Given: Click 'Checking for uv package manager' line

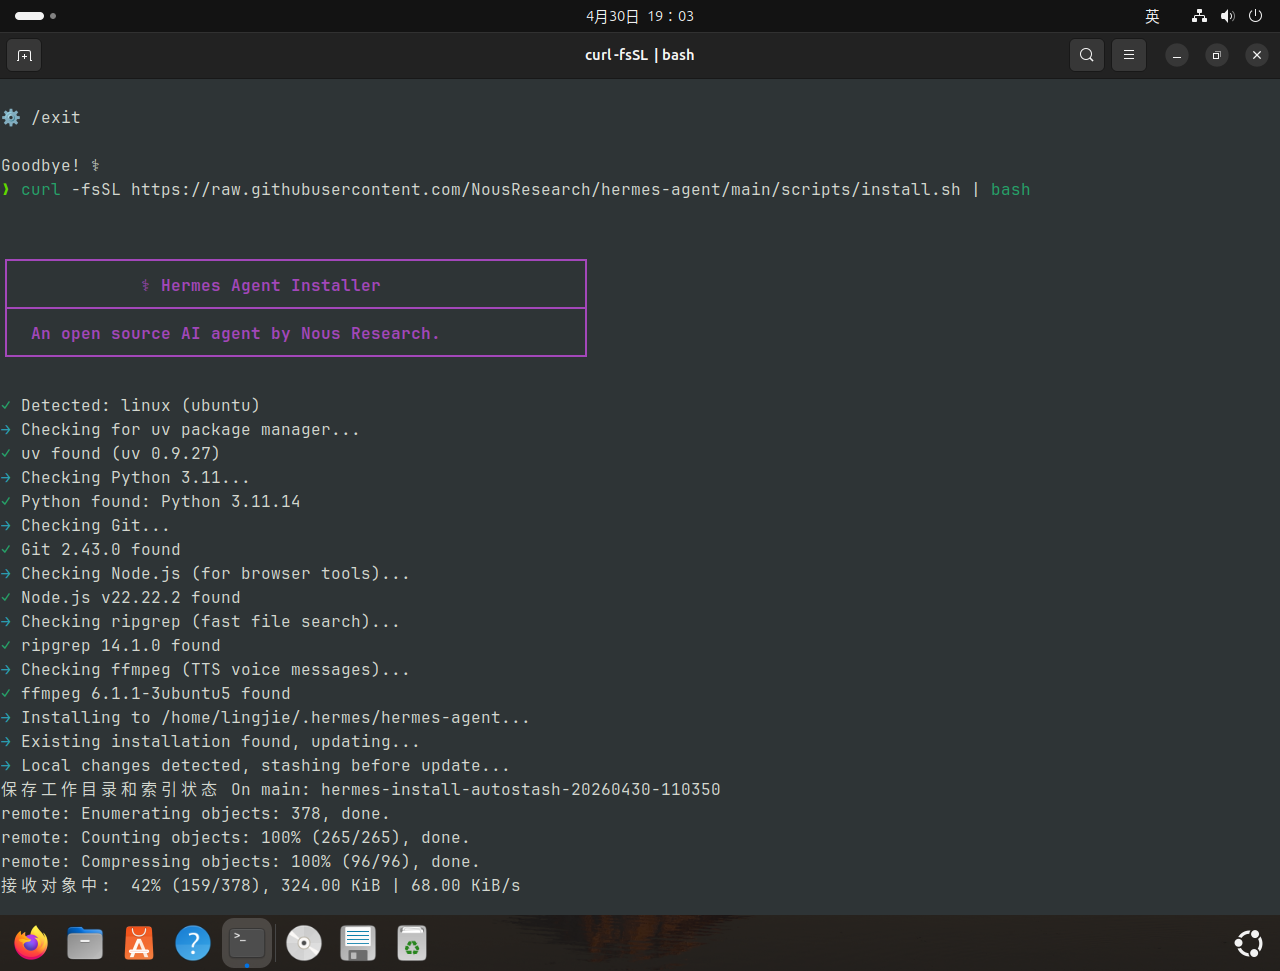Looking at the screenshot, I should click(x=181, y=429).
